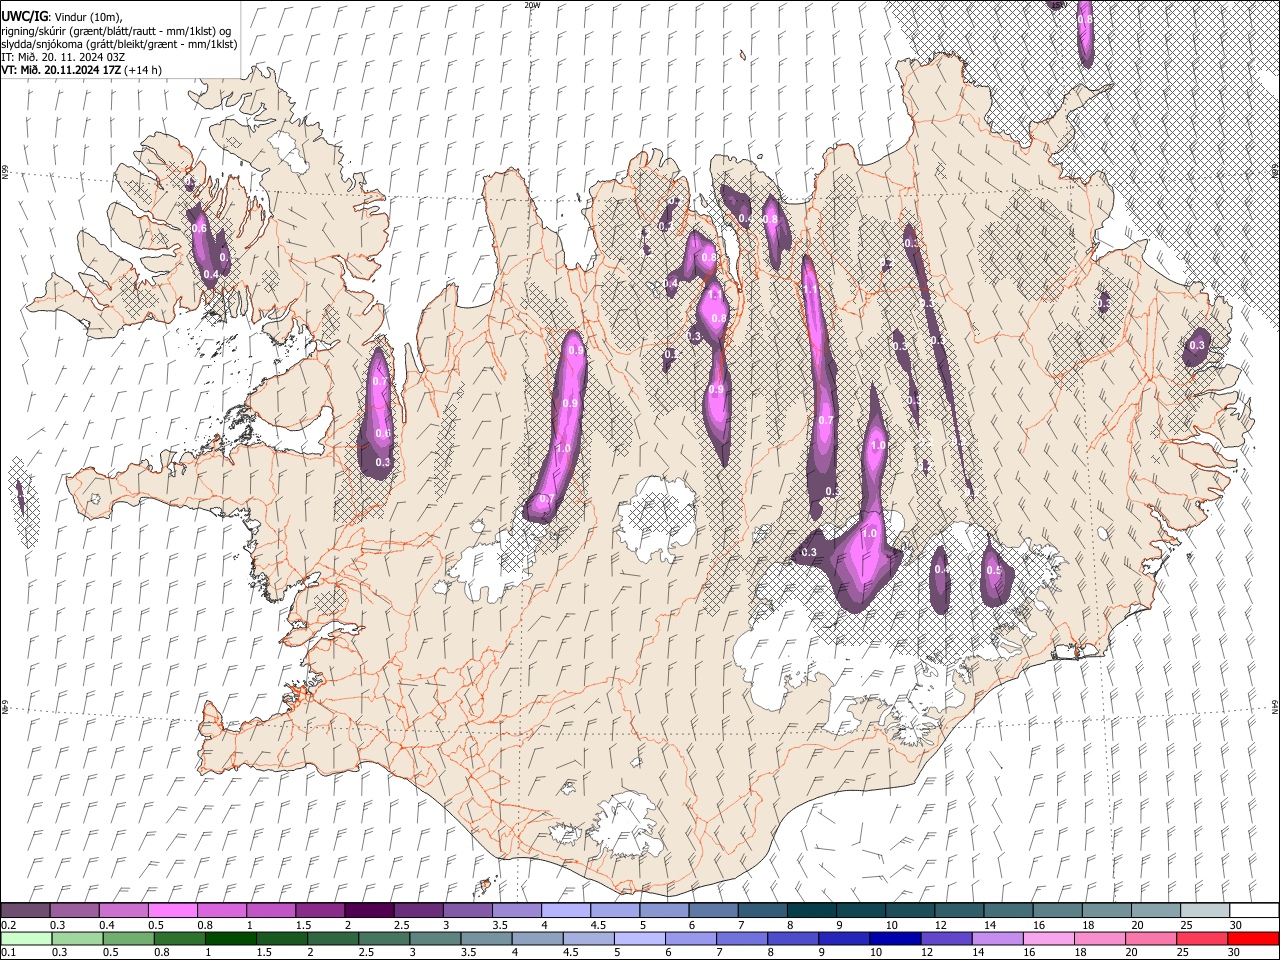Pick the green 0.8 swatch in lower scale
The height and width of the screenshot is (960, 1280).
[179, 938]
